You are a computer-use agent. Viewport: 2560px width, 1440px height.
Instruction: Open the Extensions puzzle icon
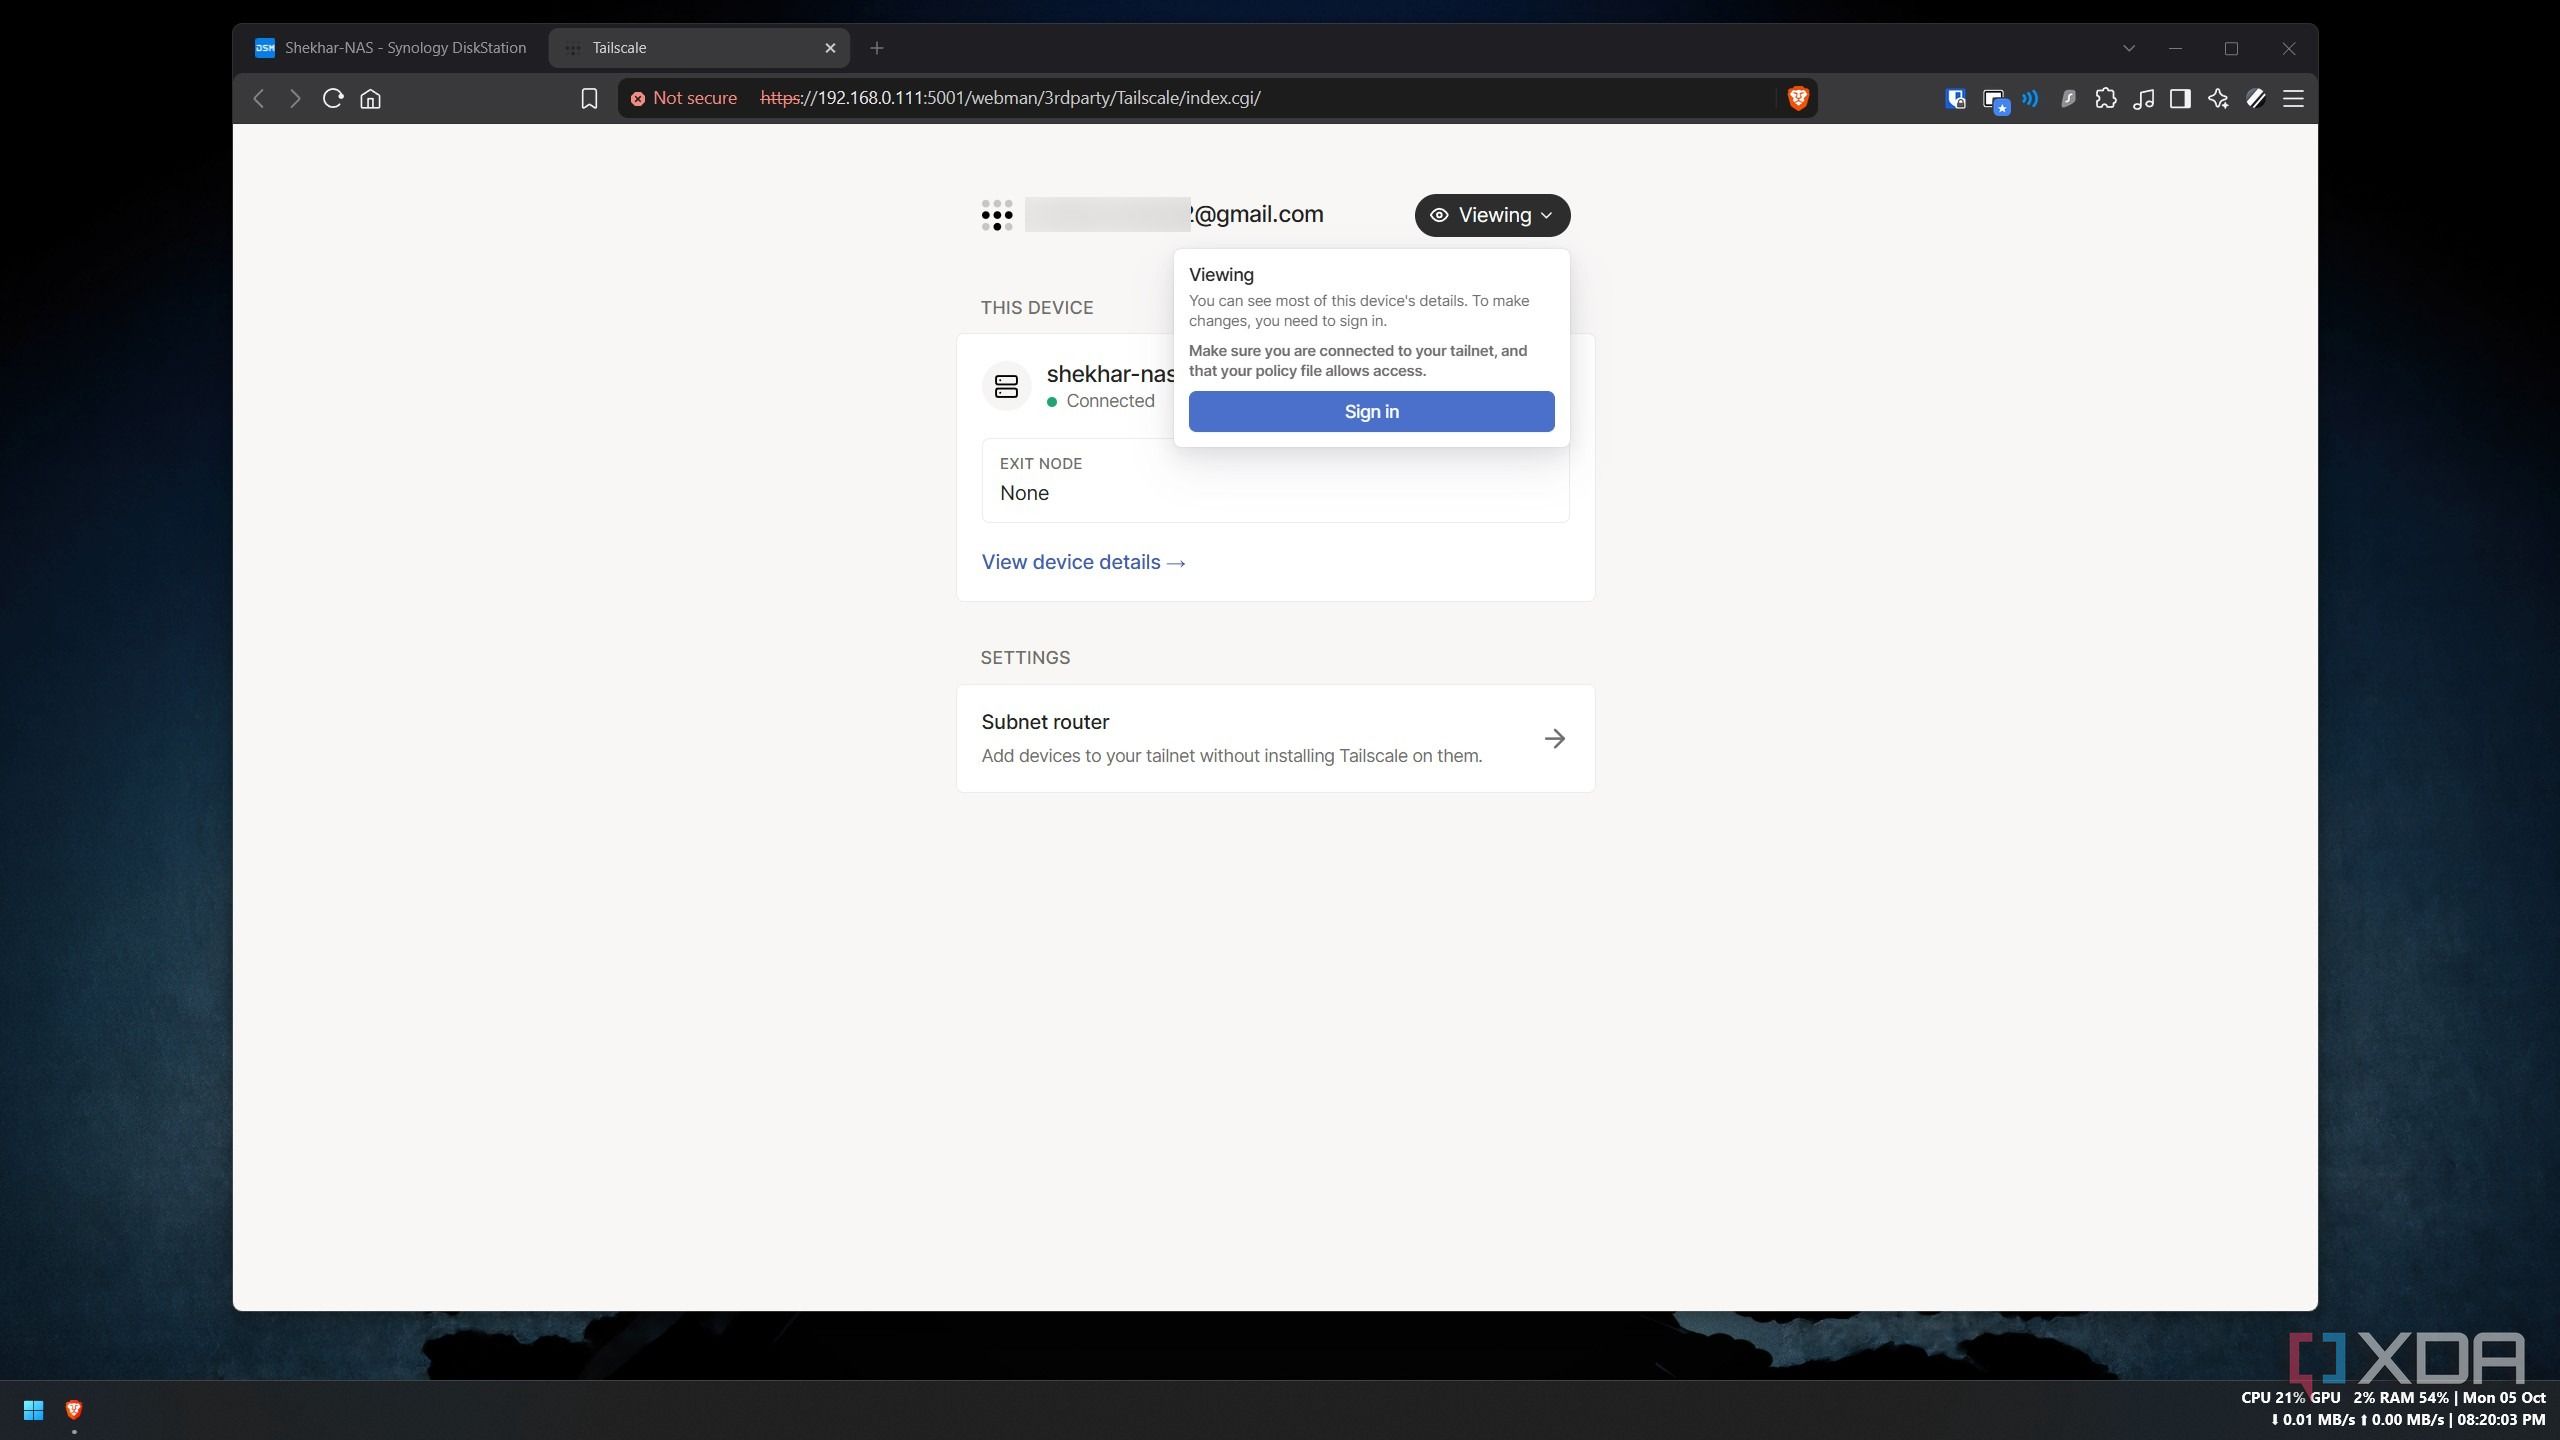tap(2105, 98)
